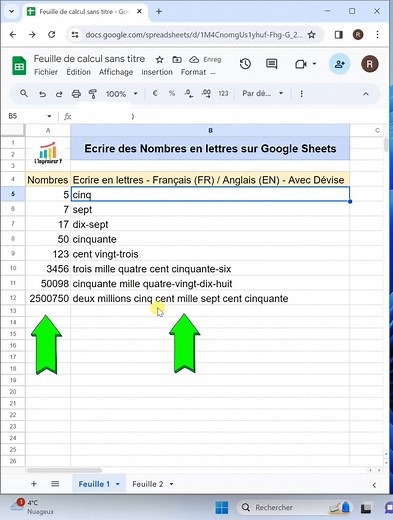This screenshot has height=520, width=393.
Task: Select column A header
Action: coord(48,130)
